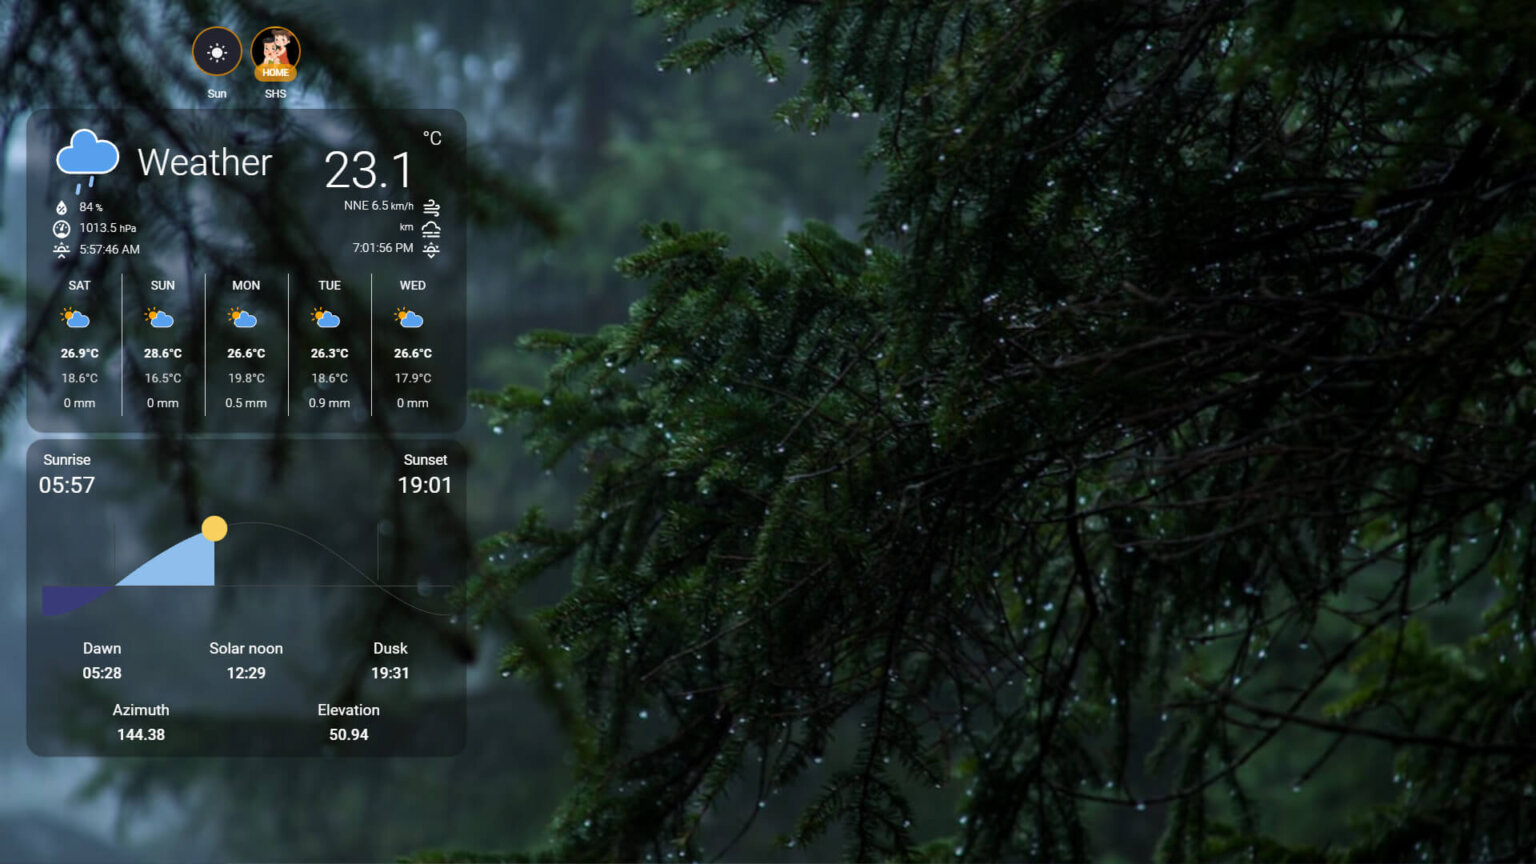Open the Weather card title
The width and height of the screenshot is (1536, 864).
tap(204, 162)
